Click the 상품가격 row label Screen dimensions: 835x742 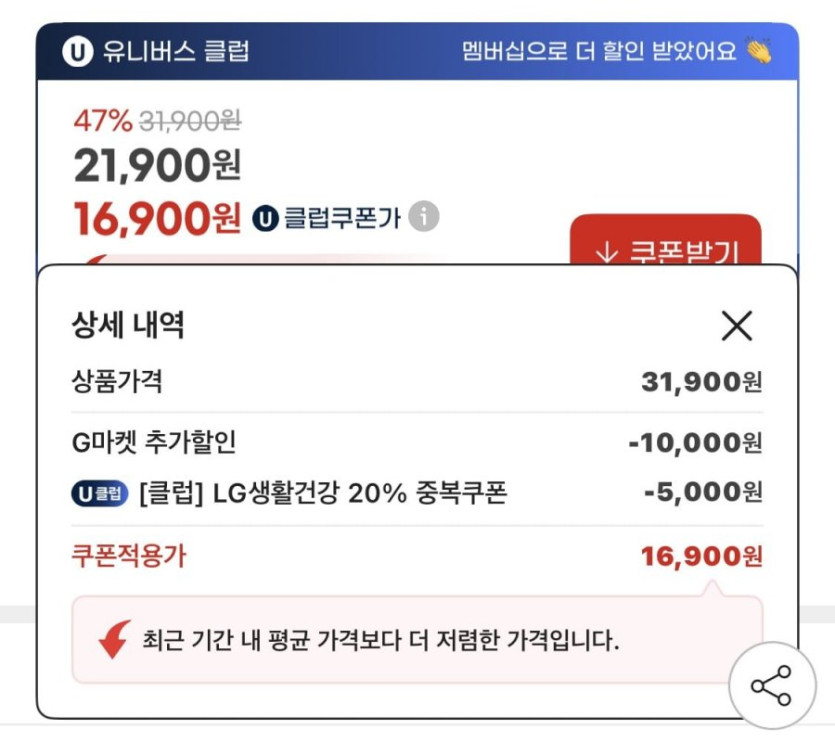118,381
